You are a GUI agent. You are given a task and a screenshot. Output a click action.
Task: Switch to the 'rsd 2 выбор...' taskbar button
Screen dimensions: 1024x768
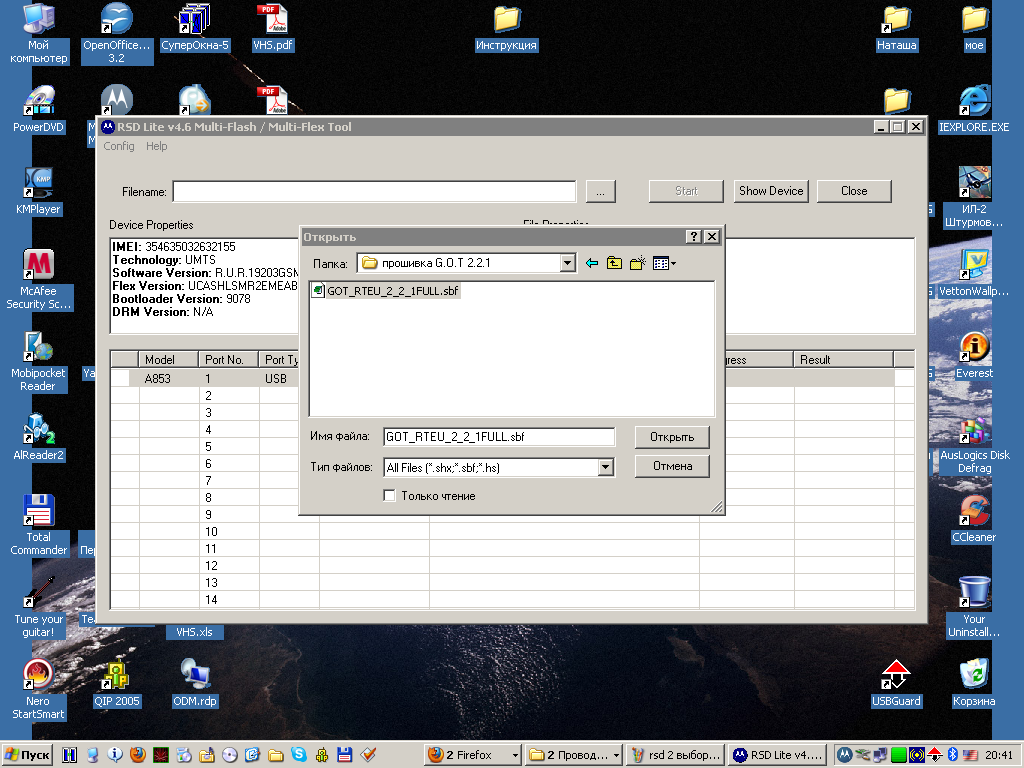676,755
